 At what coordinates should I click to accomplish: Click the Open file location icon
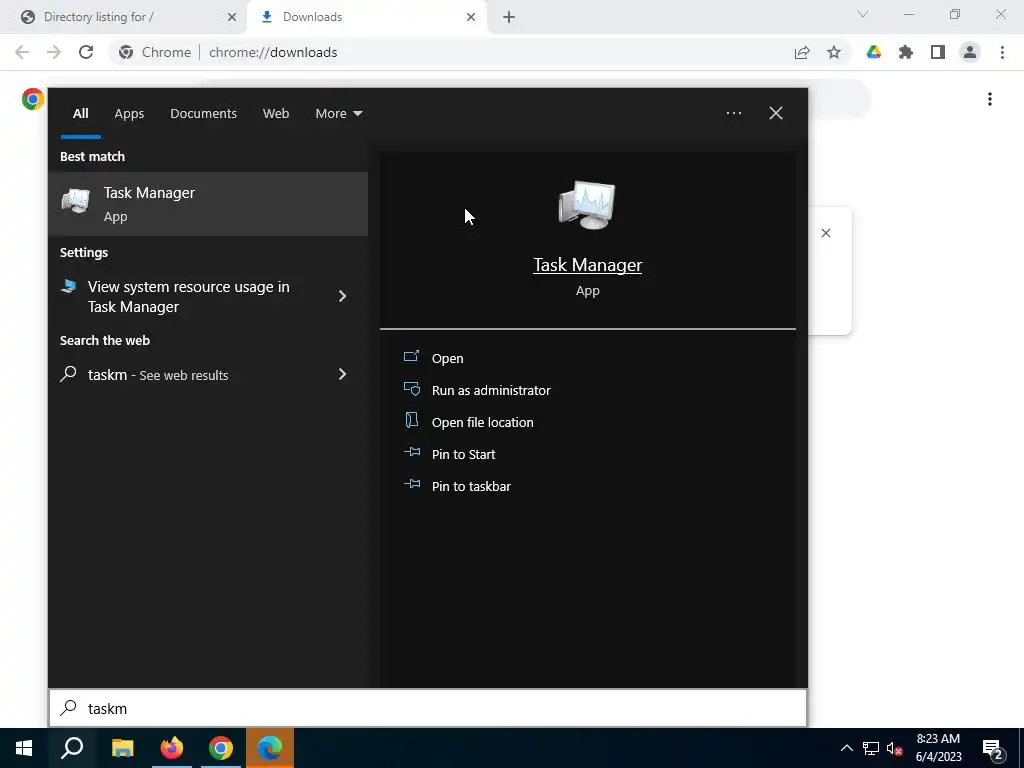pos(411,420)
